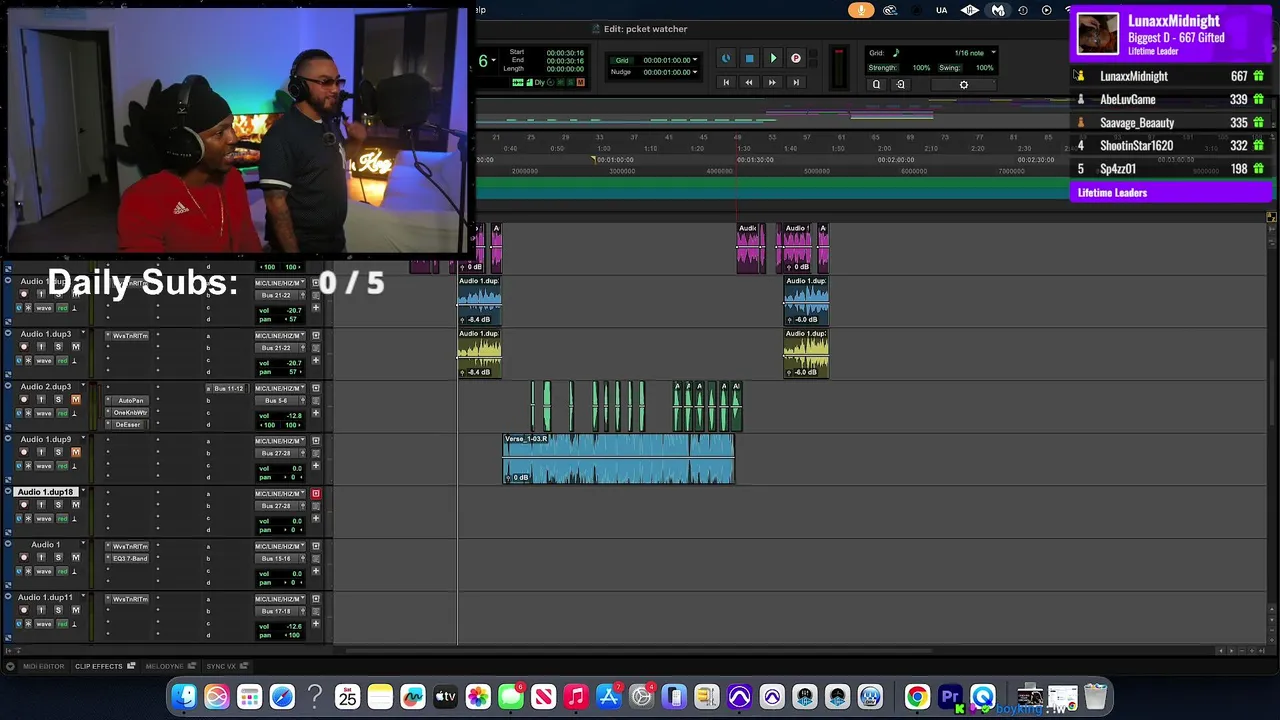Open the UA menu bar item
This screenshot has height=720, width=1280.
tap(941, 10)
